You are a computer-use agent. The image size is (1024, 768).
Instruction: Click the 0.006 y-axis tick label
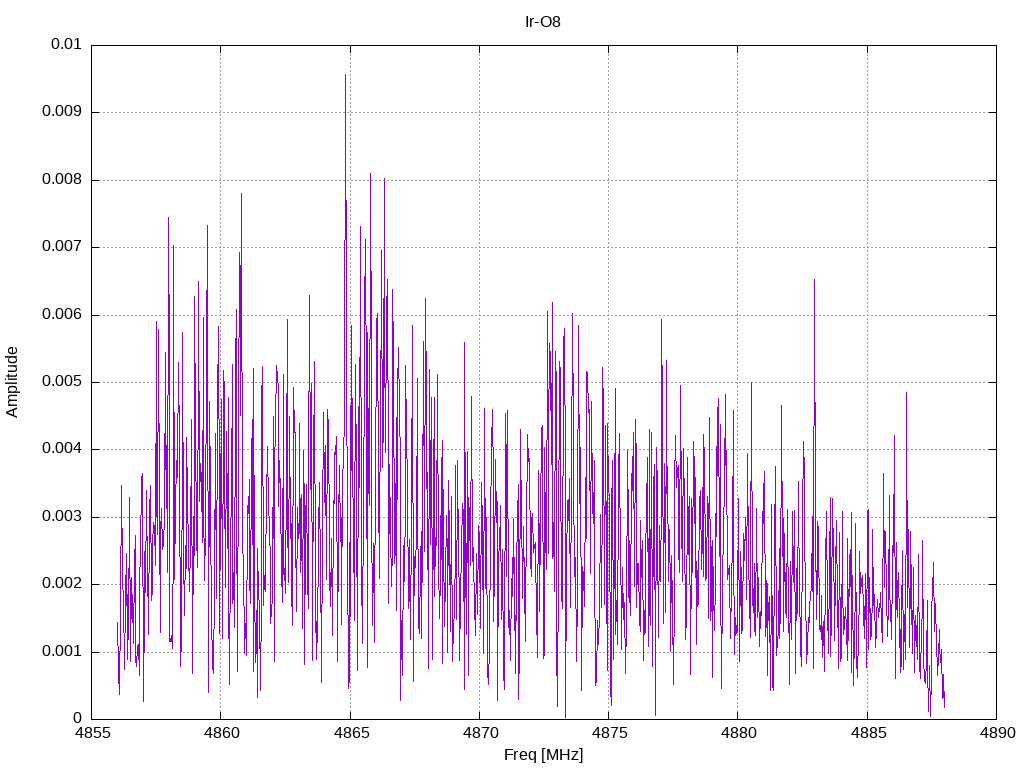click(62, 315)
